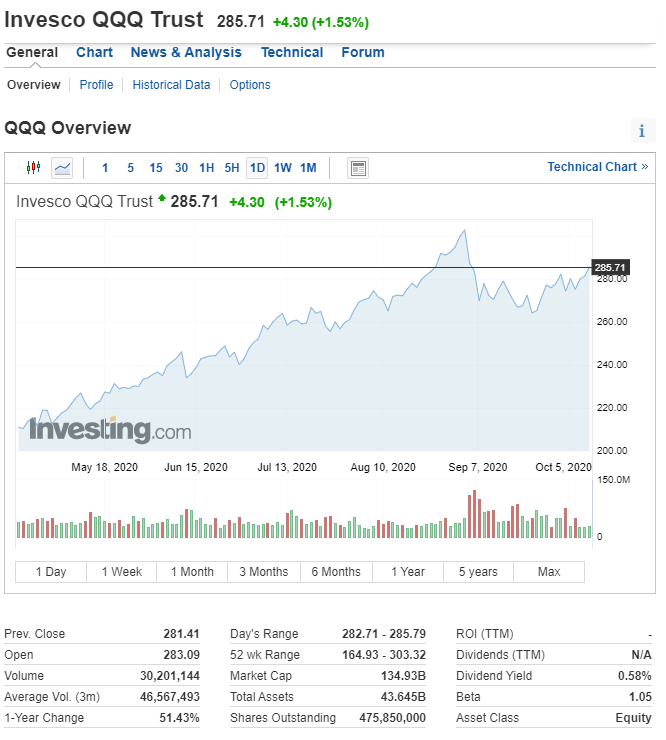The height and width of the screenshot is (740, 666).
Task: Click the Open value 283.09
Action: (x=182, y=655)
